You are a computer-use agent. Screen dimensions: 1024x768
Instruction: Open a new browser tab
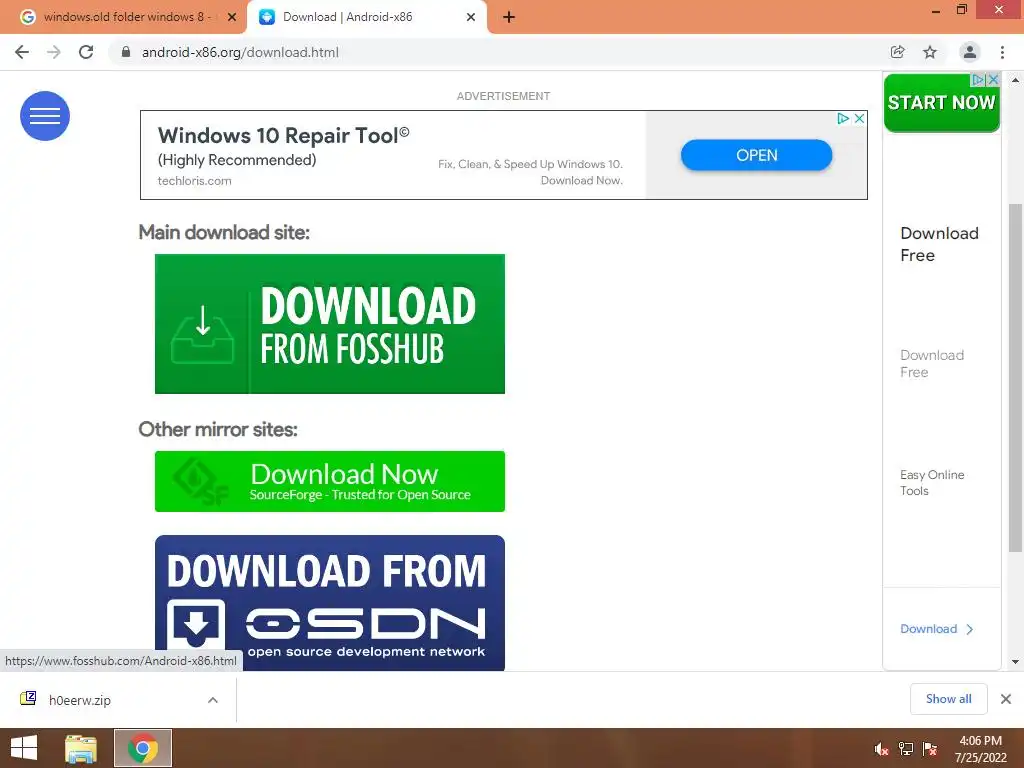pyautogui.click(x=509, y=18)
